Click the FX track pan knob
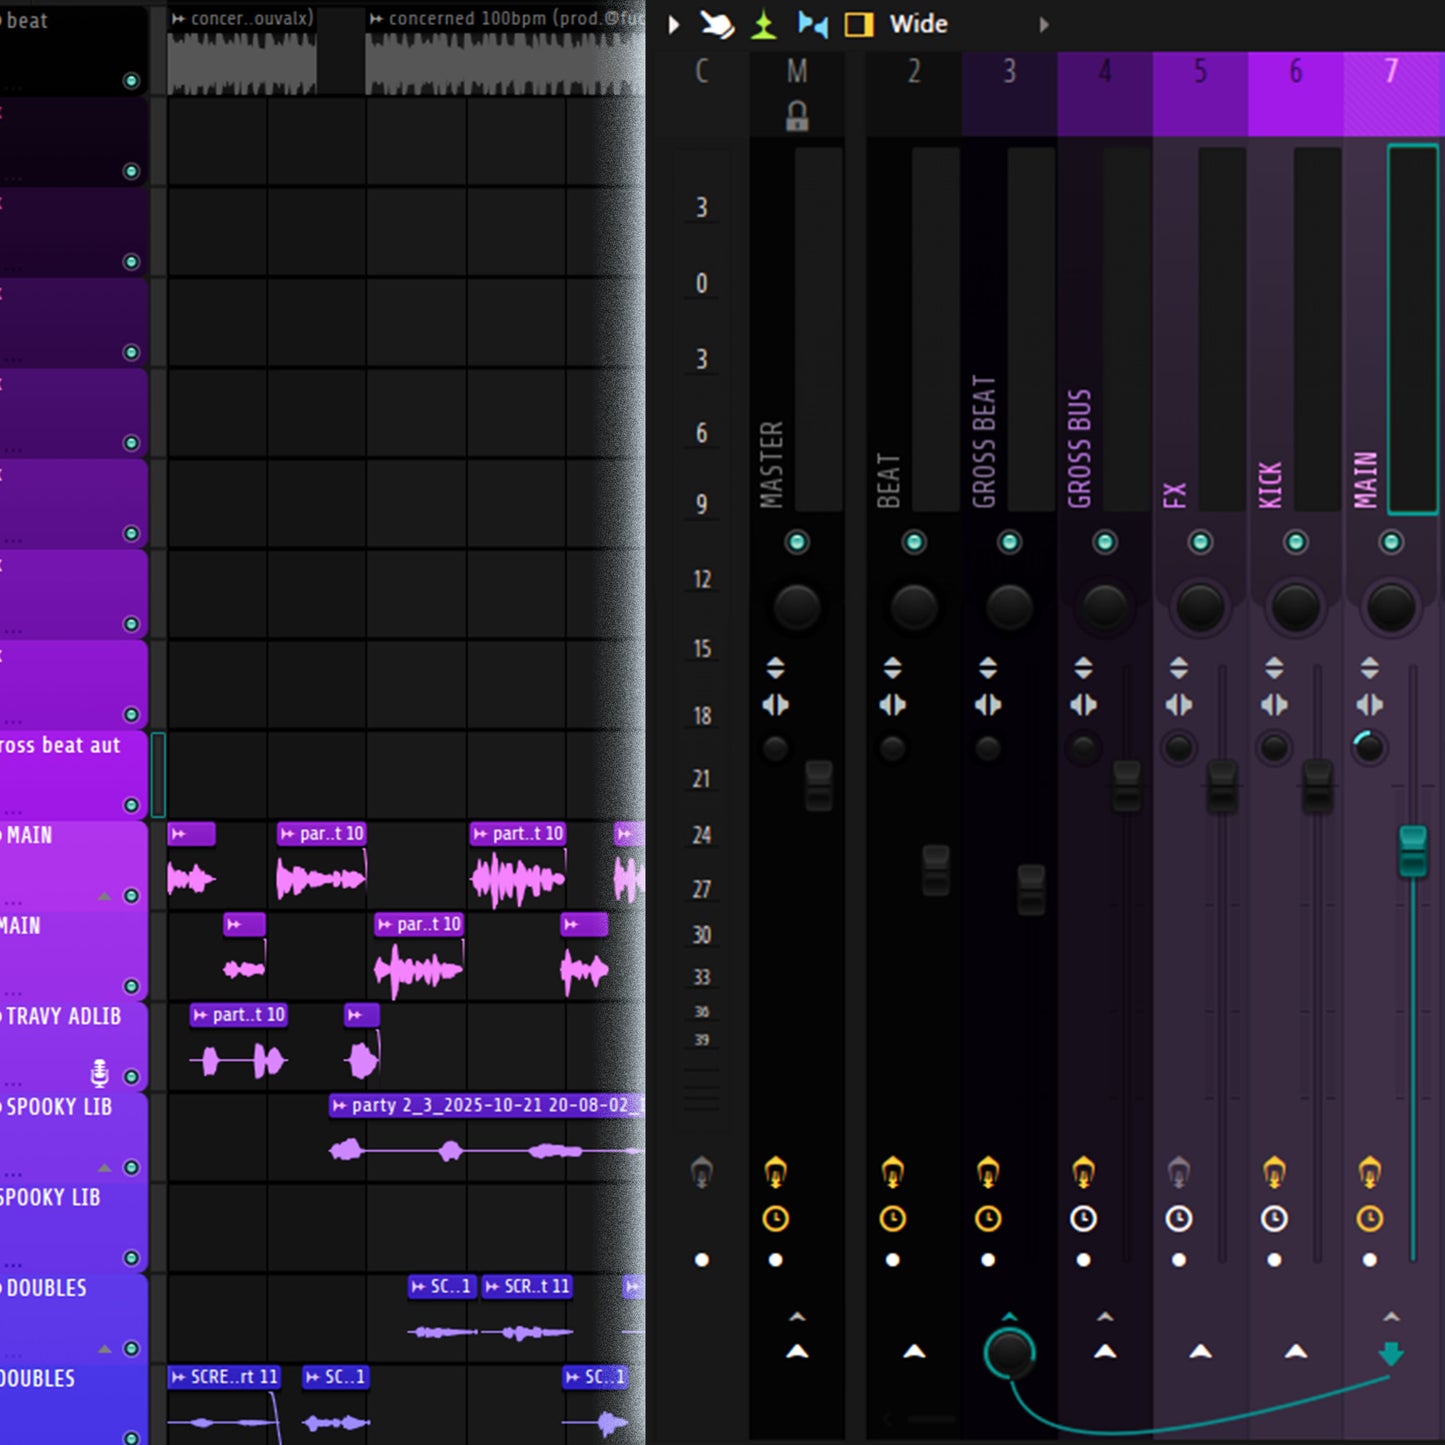This screenshot has width=1445, height=1445. click(1200, 607)
